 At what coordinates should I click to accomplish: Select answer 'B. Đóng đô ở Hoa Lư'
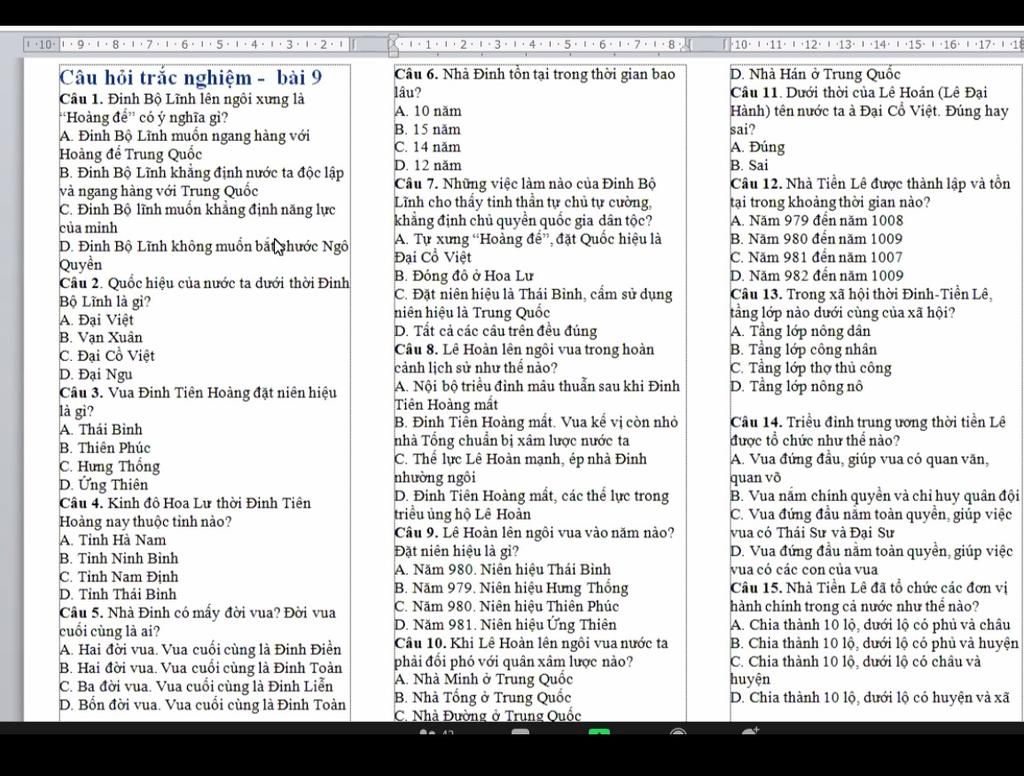(464, 276)
